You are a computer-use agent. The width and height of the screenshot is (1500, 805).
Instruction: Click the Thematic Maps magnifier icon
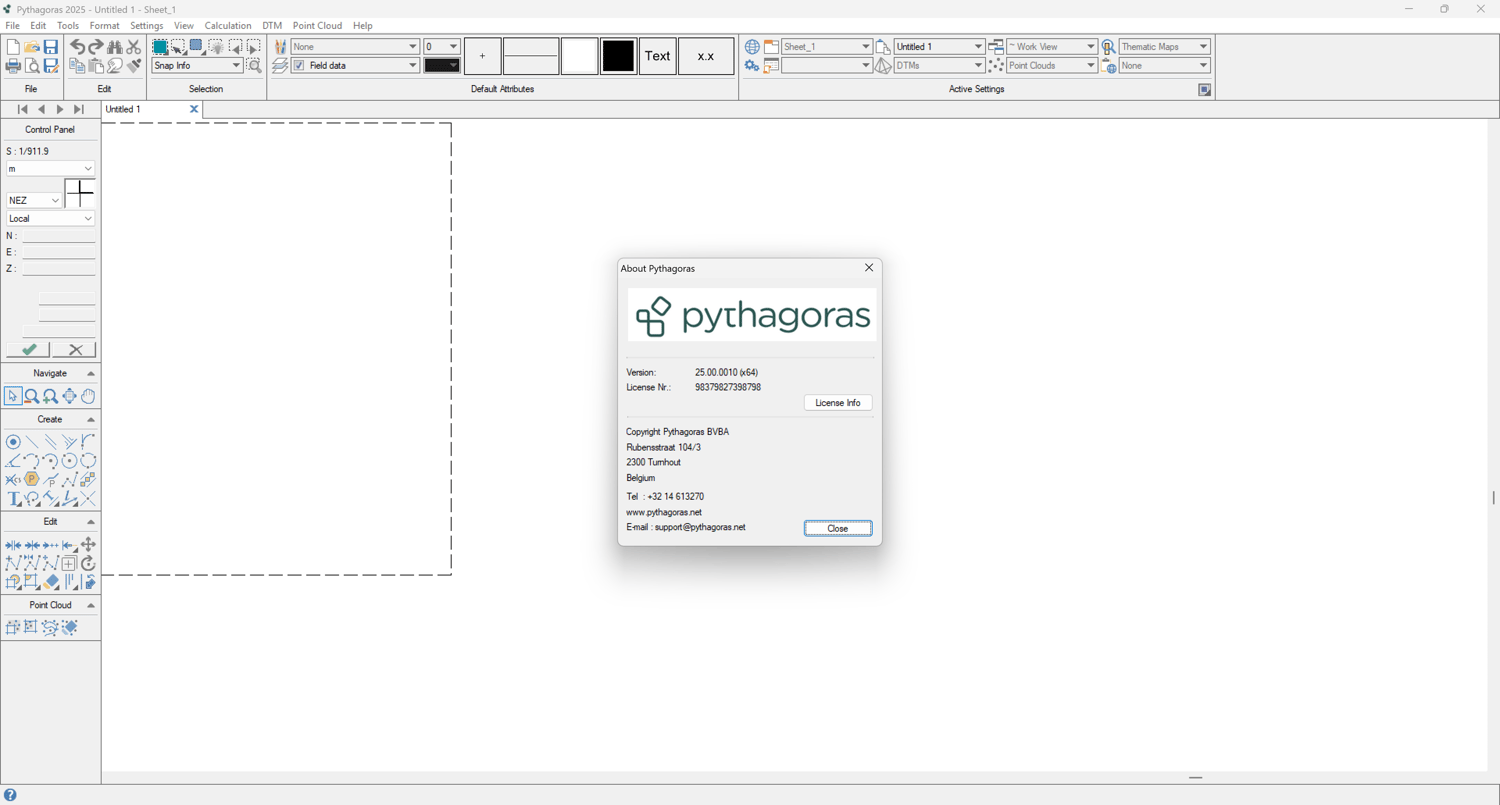click(x=1109, y=47)
